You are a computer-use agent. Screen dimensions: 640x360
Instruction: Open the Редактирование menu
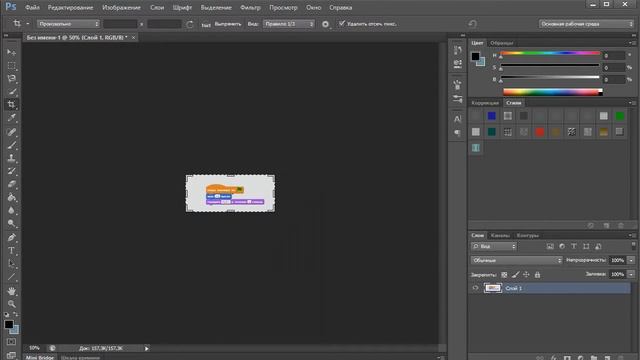70,7
